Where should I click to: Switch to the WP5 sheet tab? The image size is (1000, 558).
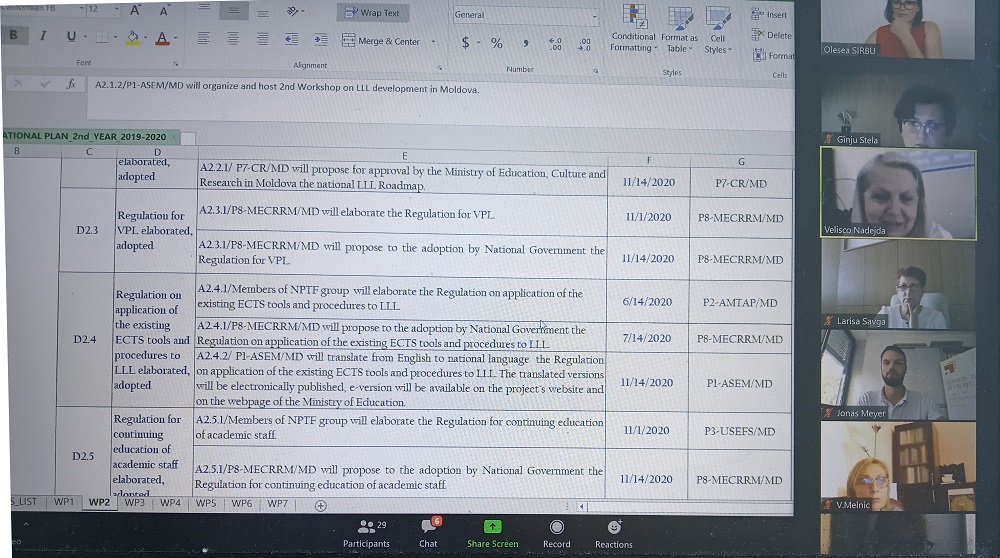[x=206, y=503]
